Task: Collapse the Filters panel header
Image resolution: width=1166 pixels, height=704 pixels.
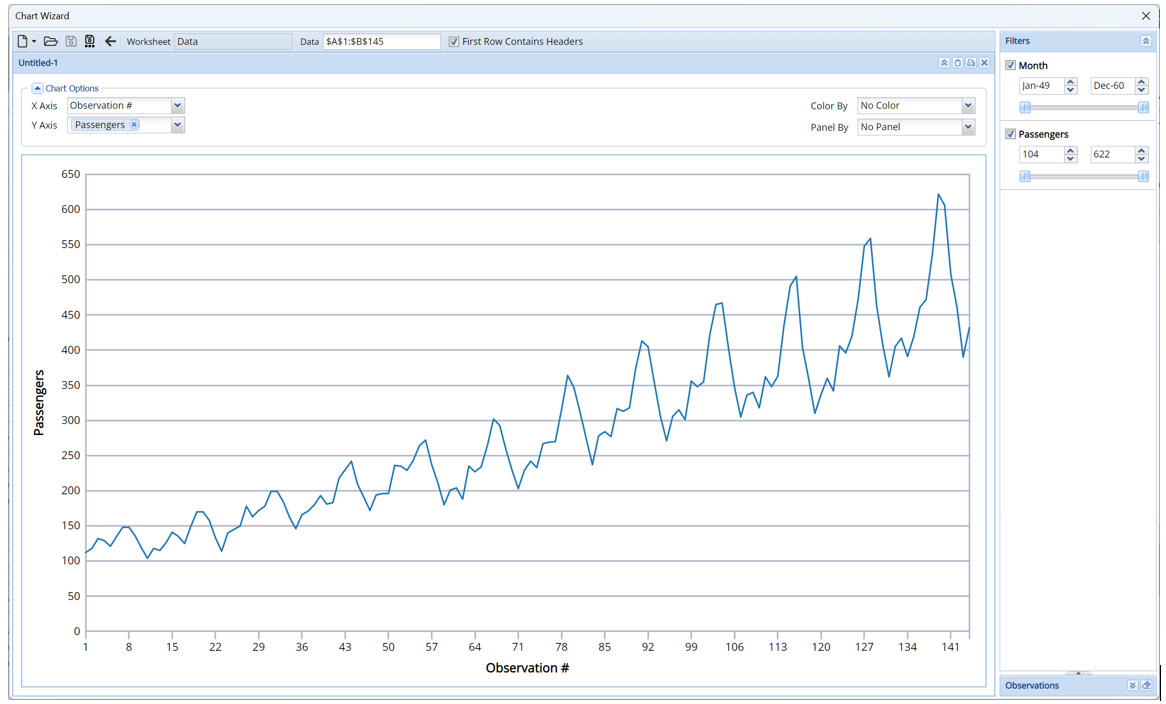Action: [1146, 40]
